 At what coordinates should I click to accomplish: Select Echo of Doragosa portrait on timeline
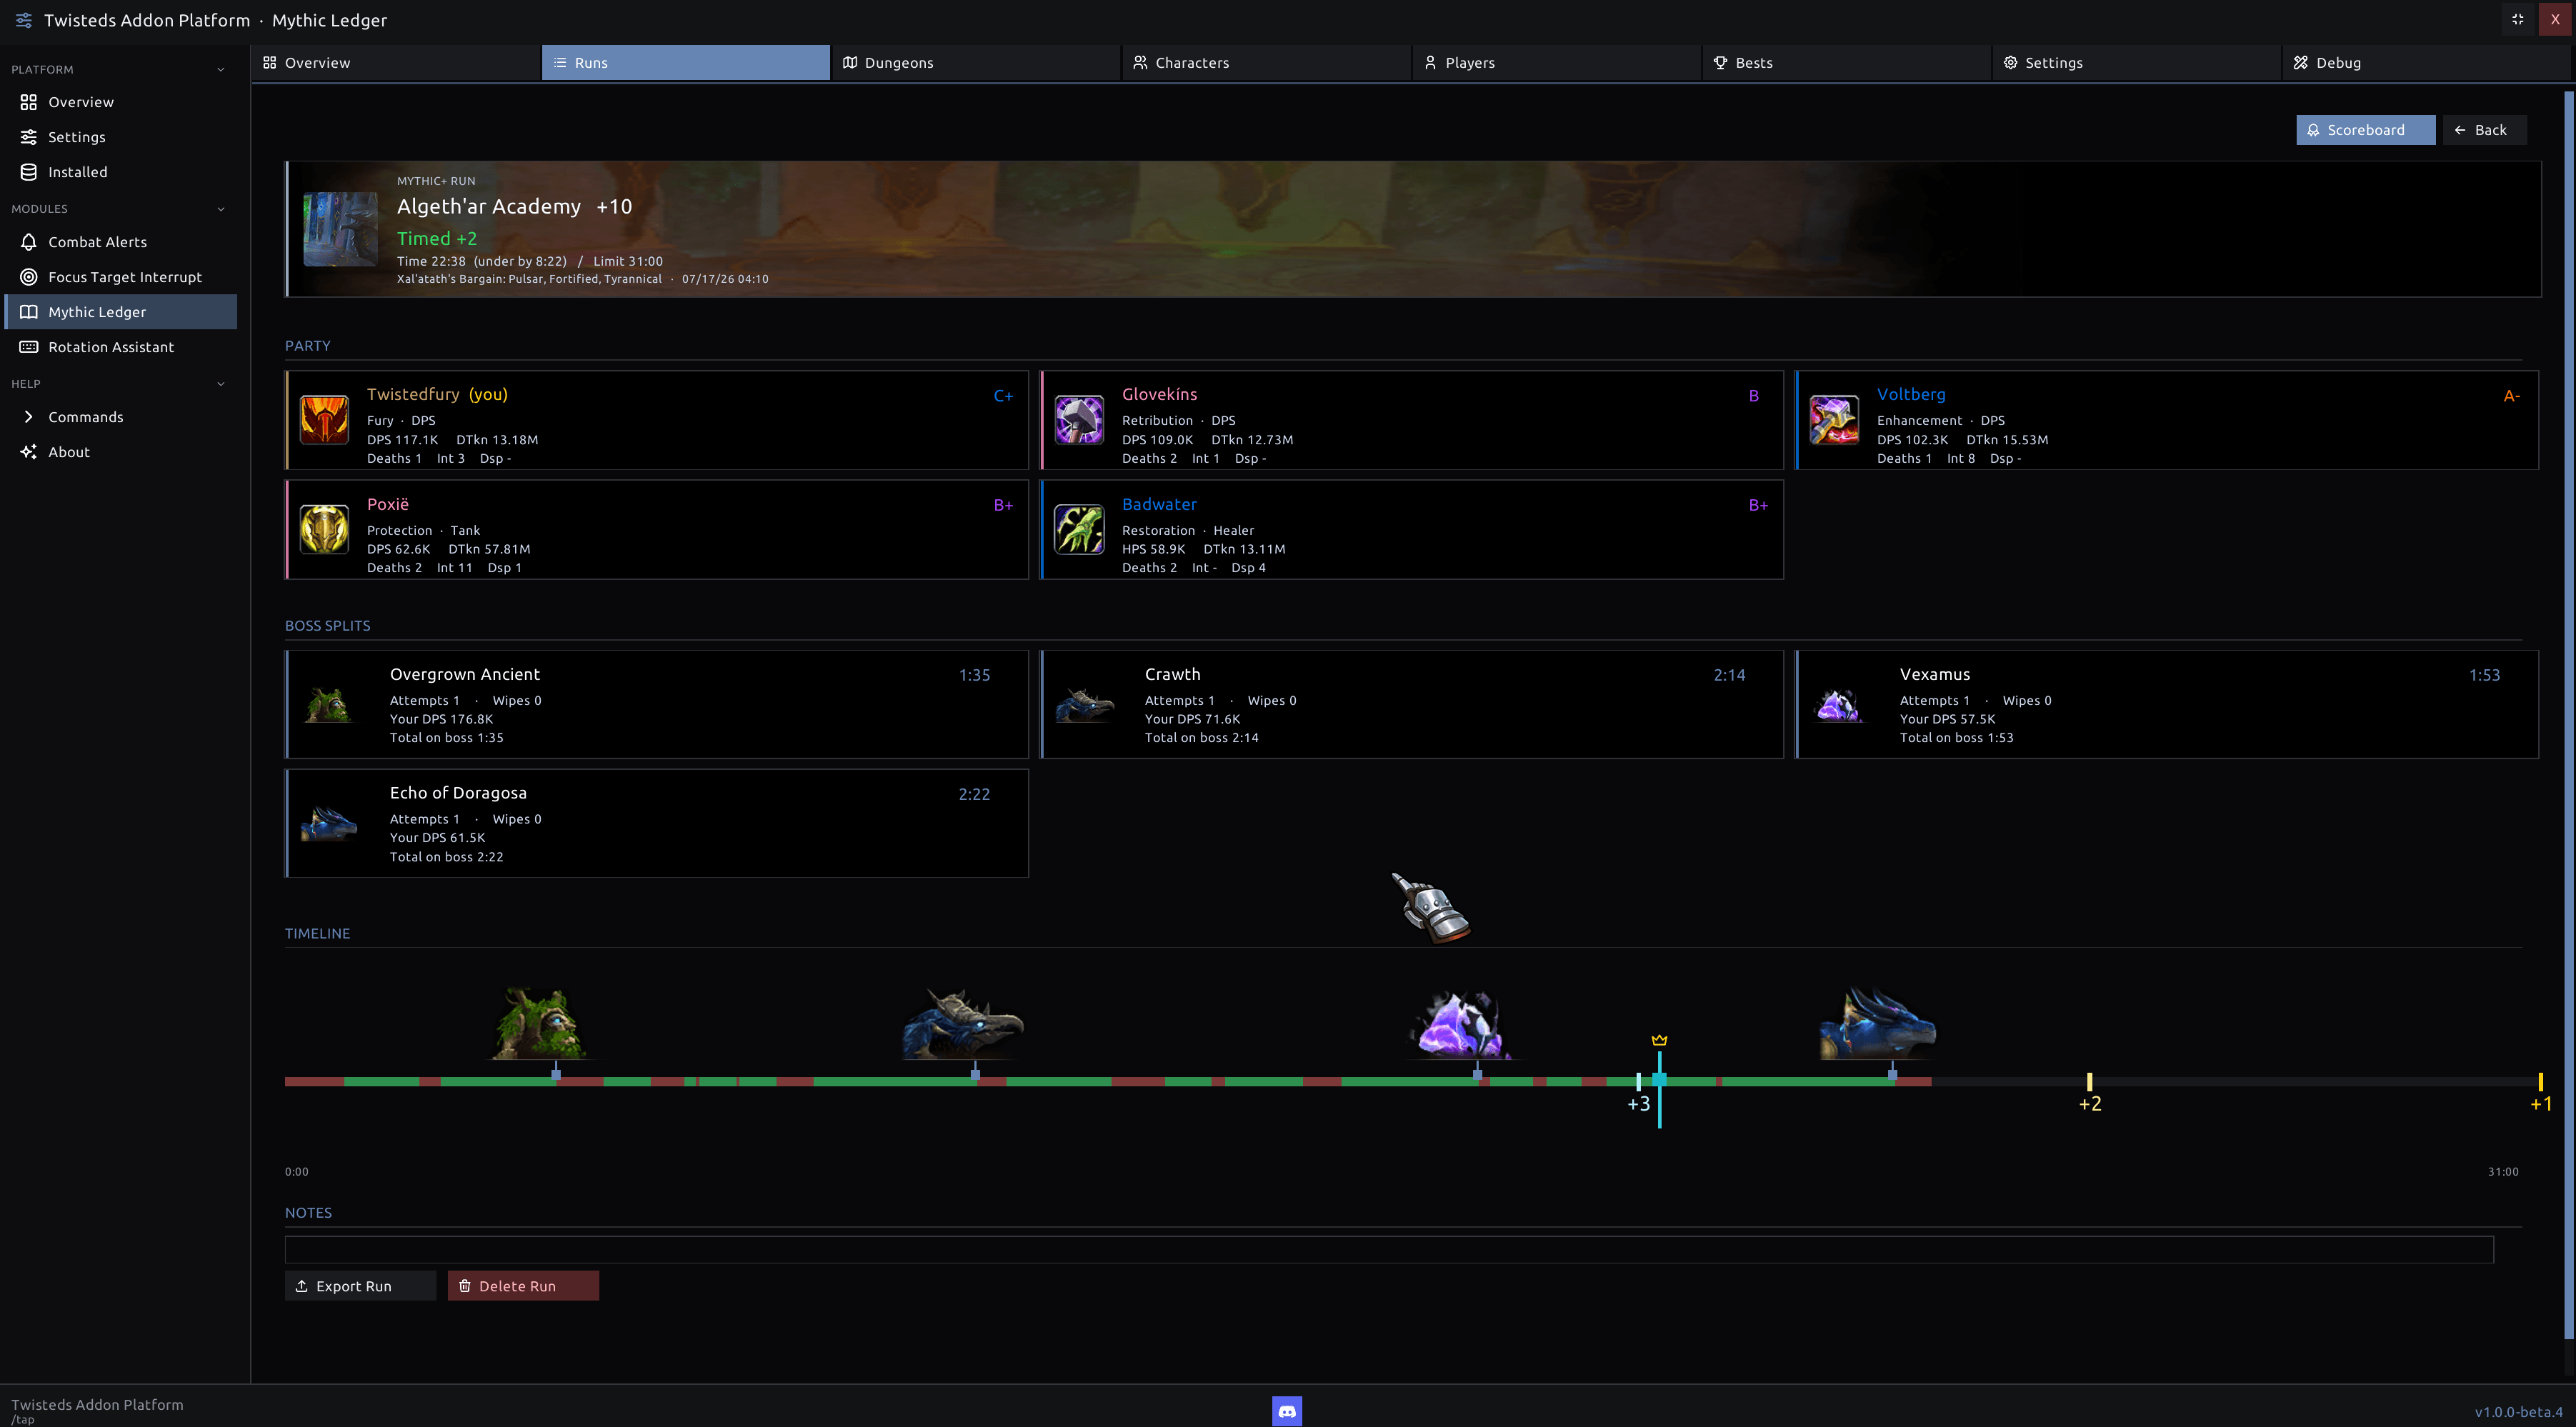(1877, 1023)
